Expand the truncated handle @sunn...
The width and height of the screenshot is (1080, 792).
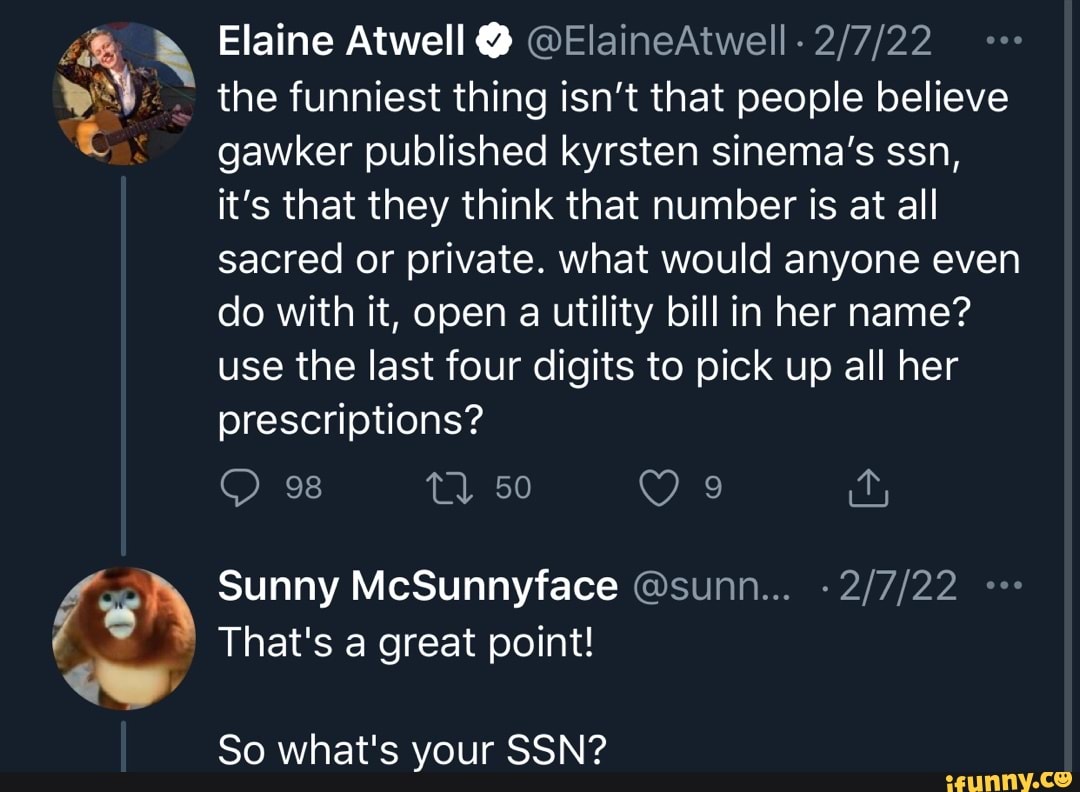tap(710, 586)
